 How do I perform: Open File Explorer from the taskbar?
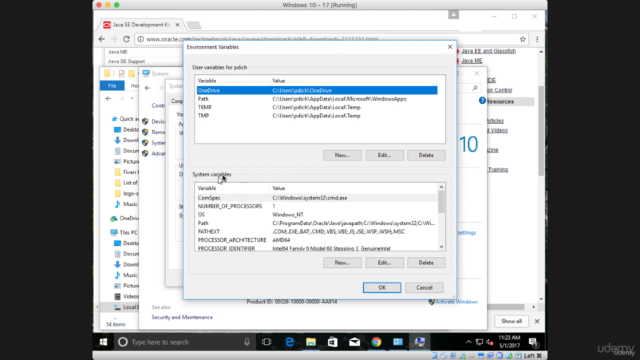click(311, 342)
